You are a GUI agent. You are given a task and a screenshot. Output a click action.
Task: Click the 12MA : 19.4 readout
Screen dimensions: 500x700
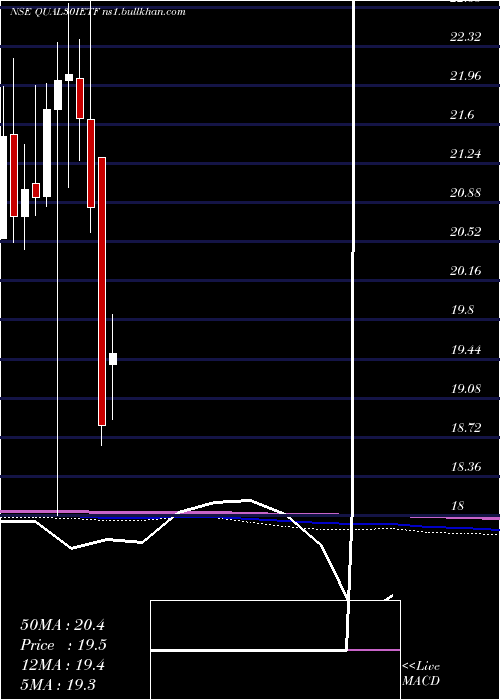(62, 665)
